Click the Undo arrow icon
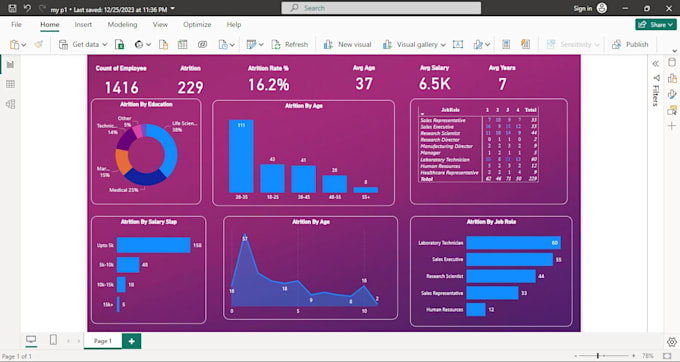Viewport: 680px width, 362px height. (x=27, y=8)
